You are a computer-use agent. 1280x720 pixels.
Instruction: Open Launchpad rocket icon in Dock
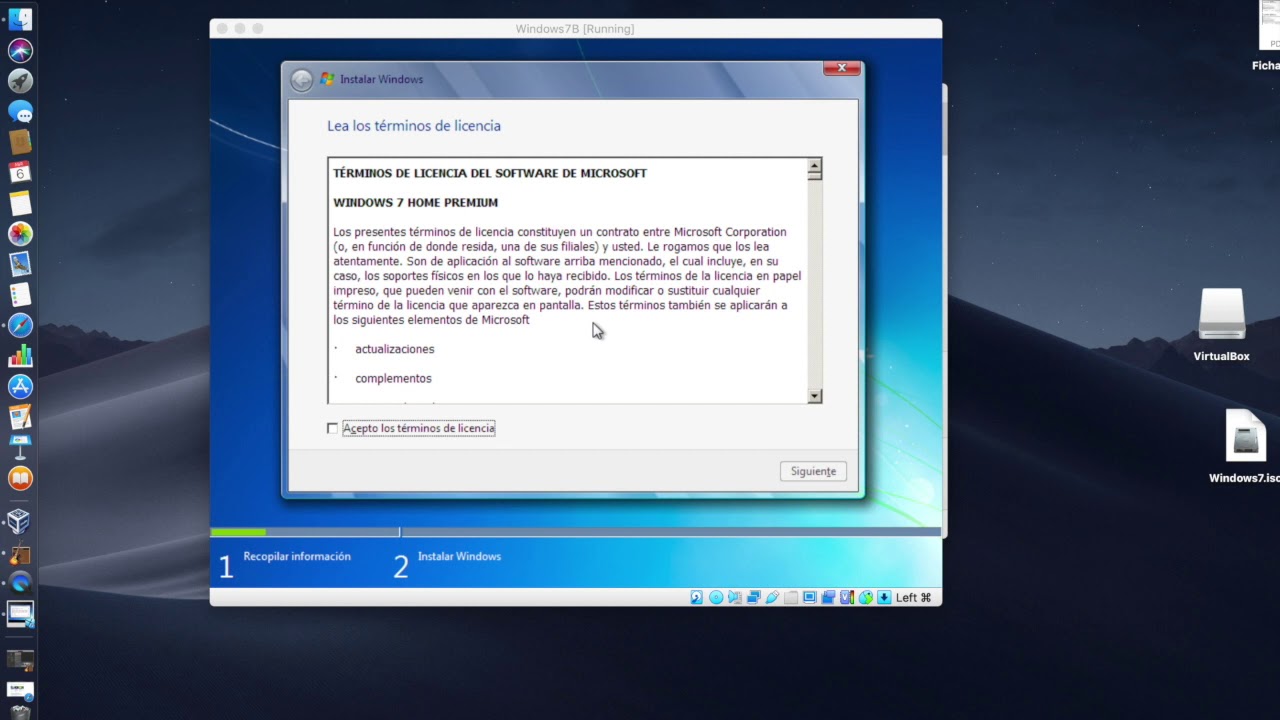click(20, 81)
